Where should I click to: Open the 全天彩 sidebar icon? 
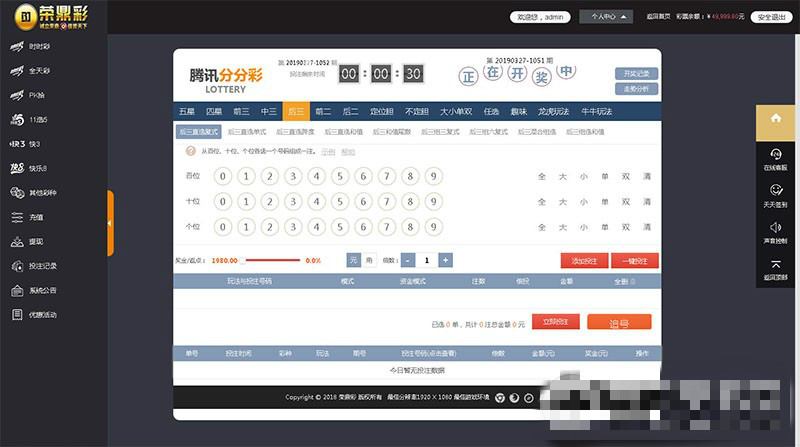(x=17, y=71)
